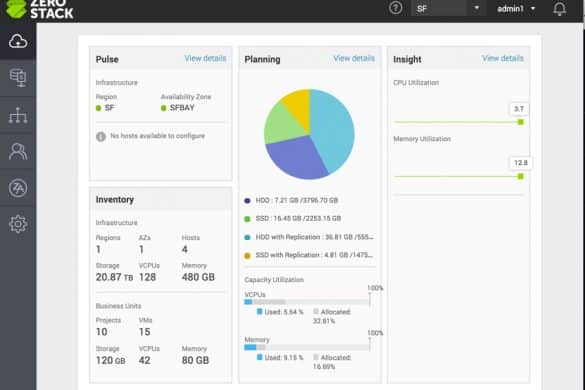The width and height of the screenshot is (585, 390).
Task: Click the CPU Utilization label
Action: pos(416,83)
